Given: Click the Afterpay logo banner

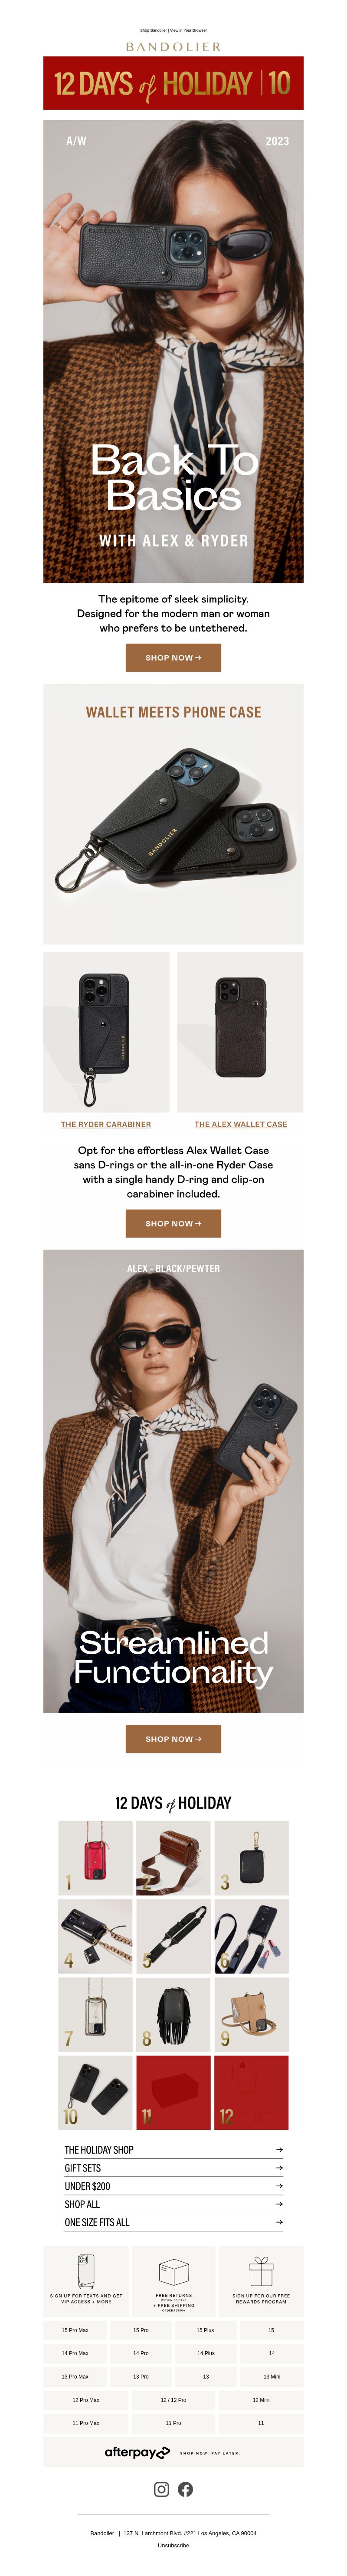Looking at the screenshot, I should click(173, 2451).
